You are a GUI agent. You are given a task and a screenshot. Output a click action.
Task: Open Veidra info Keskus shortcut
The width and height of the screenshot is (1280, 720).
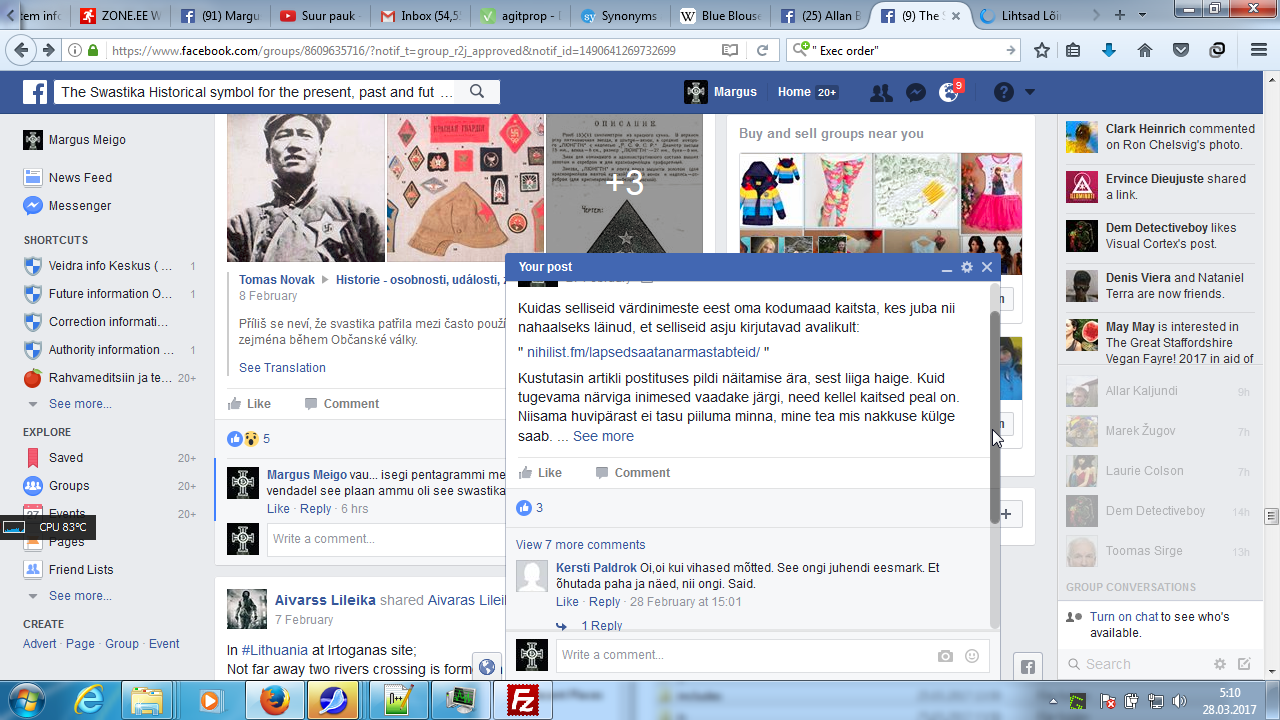110,266
